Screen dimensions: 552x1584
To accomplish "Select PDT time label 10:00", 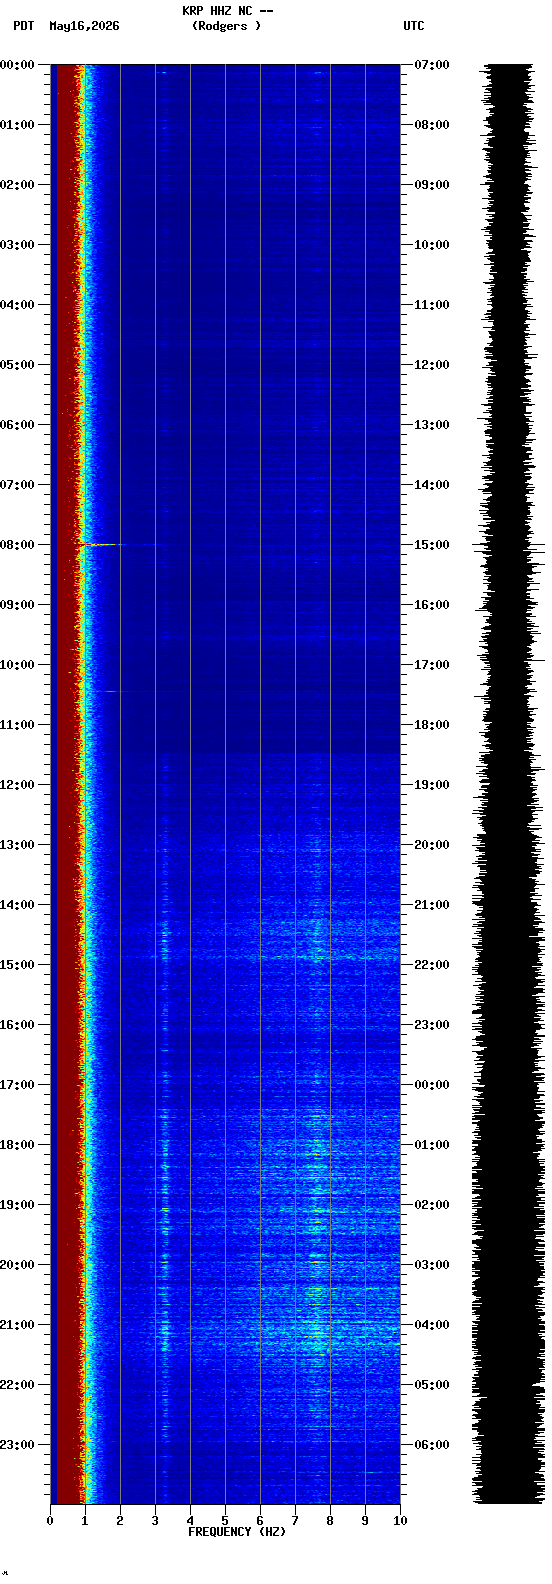I will click(17, 665).
